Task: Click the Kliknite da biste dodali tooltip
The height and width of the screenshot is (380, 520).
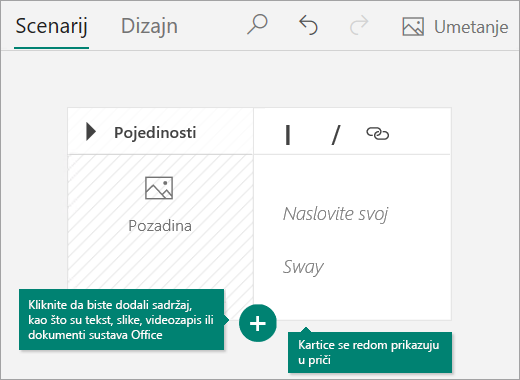Action: click(121, 320)
